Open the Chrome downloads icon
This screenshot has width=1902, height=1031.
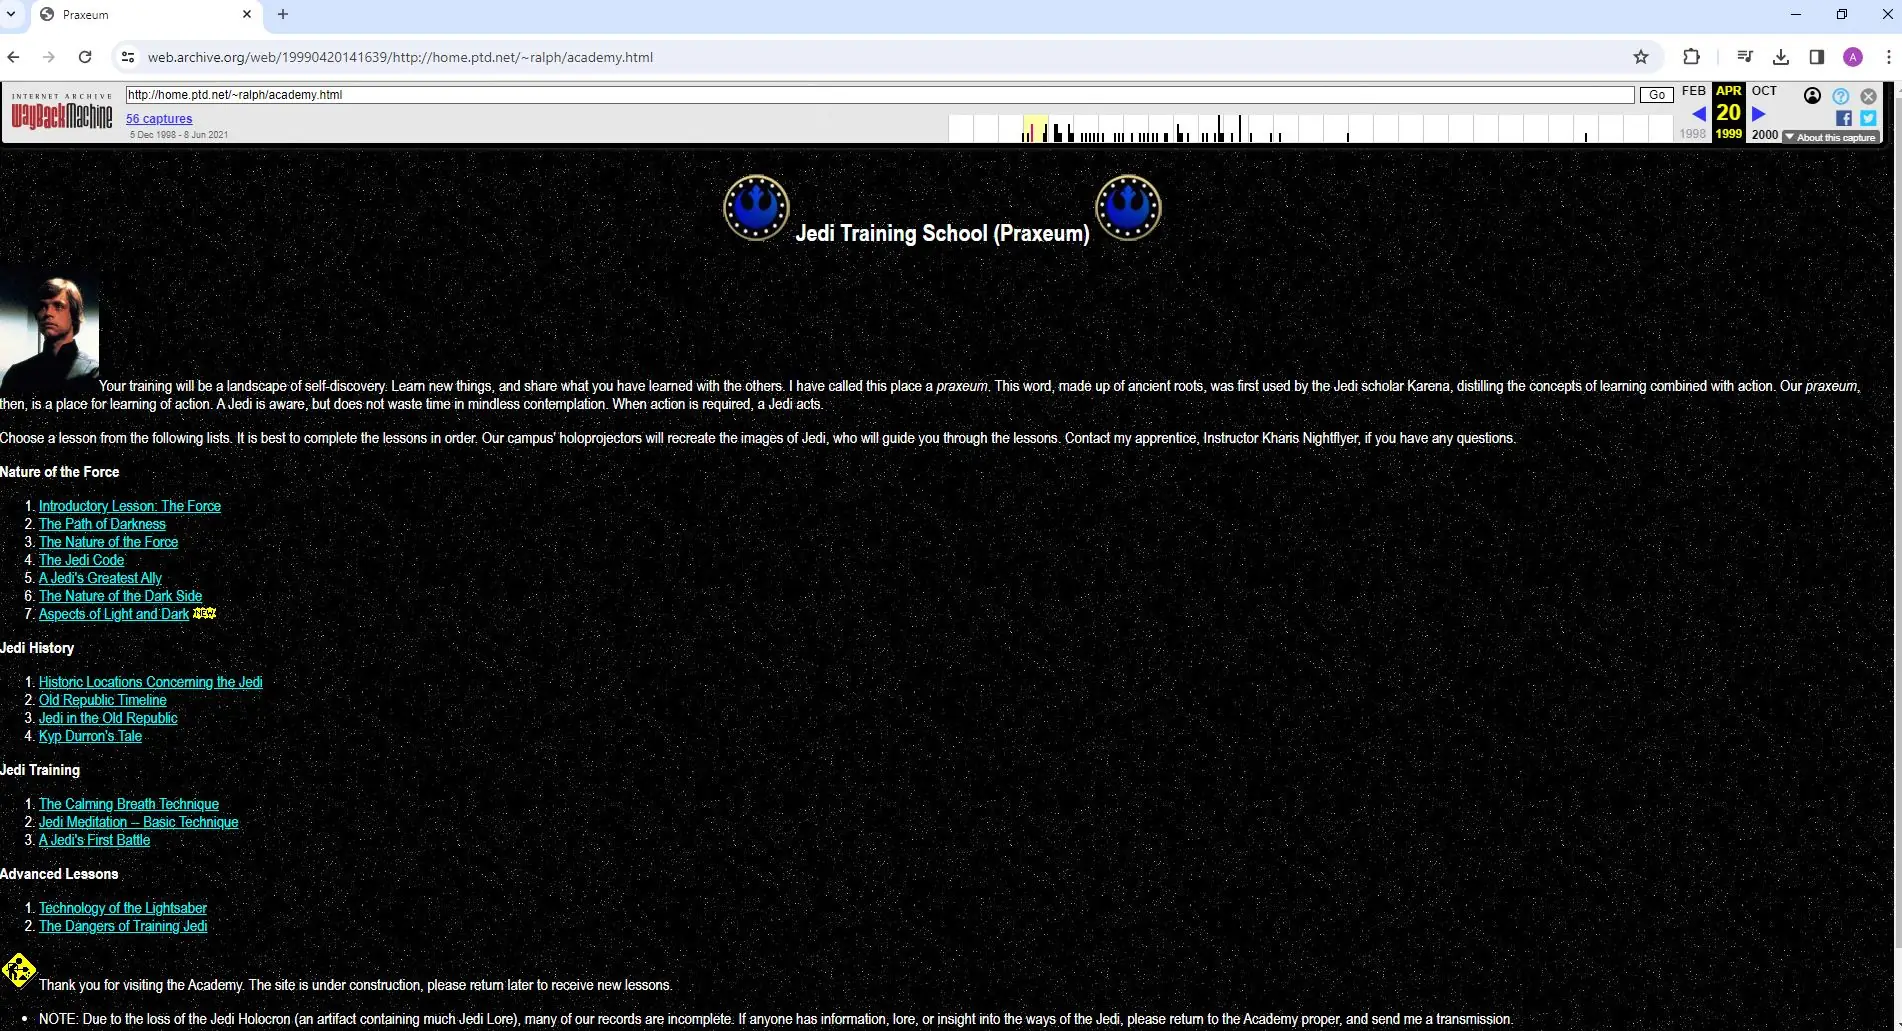pyautogui.click(x=1780, y=57)
